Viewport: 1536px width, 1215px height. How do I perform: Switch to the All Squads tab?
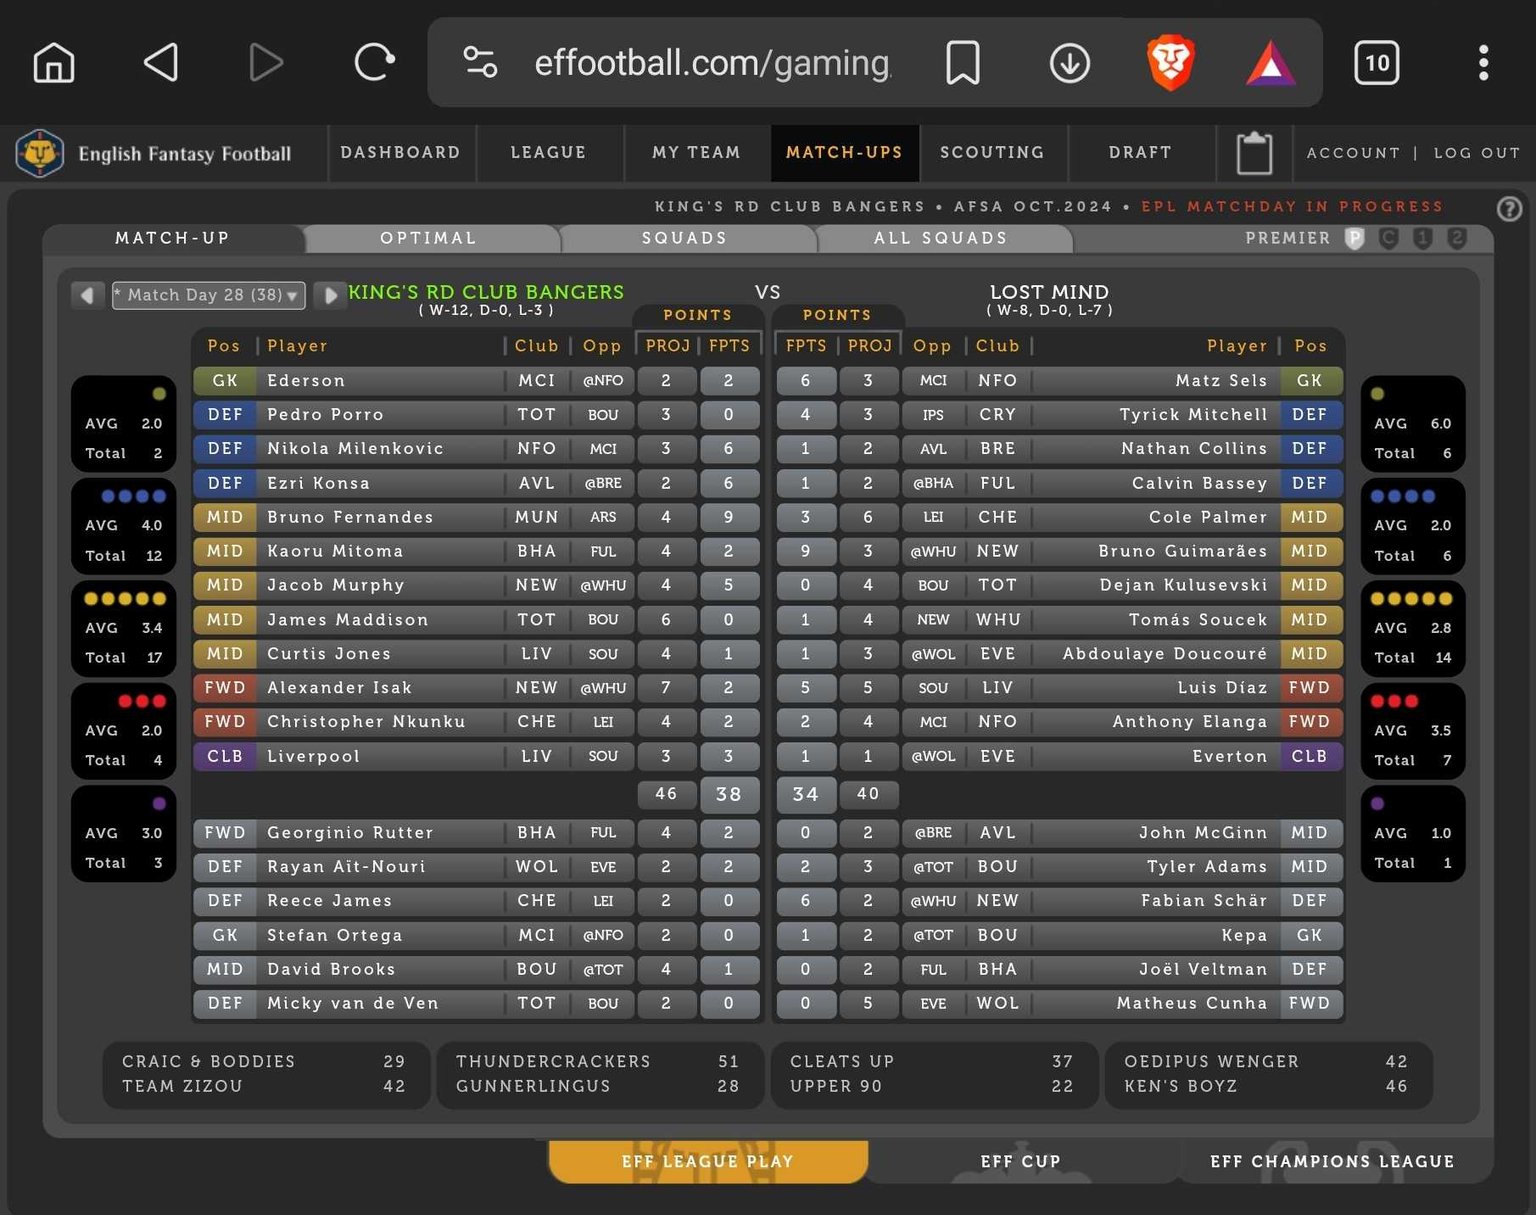tap(941, 238)
